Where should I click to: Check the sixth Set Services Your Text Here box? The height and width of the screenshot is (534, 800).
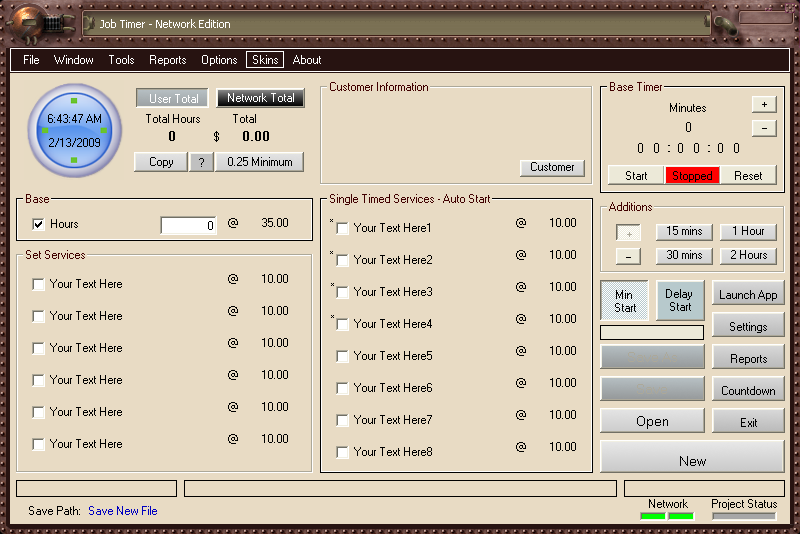(x=38, y=444)
